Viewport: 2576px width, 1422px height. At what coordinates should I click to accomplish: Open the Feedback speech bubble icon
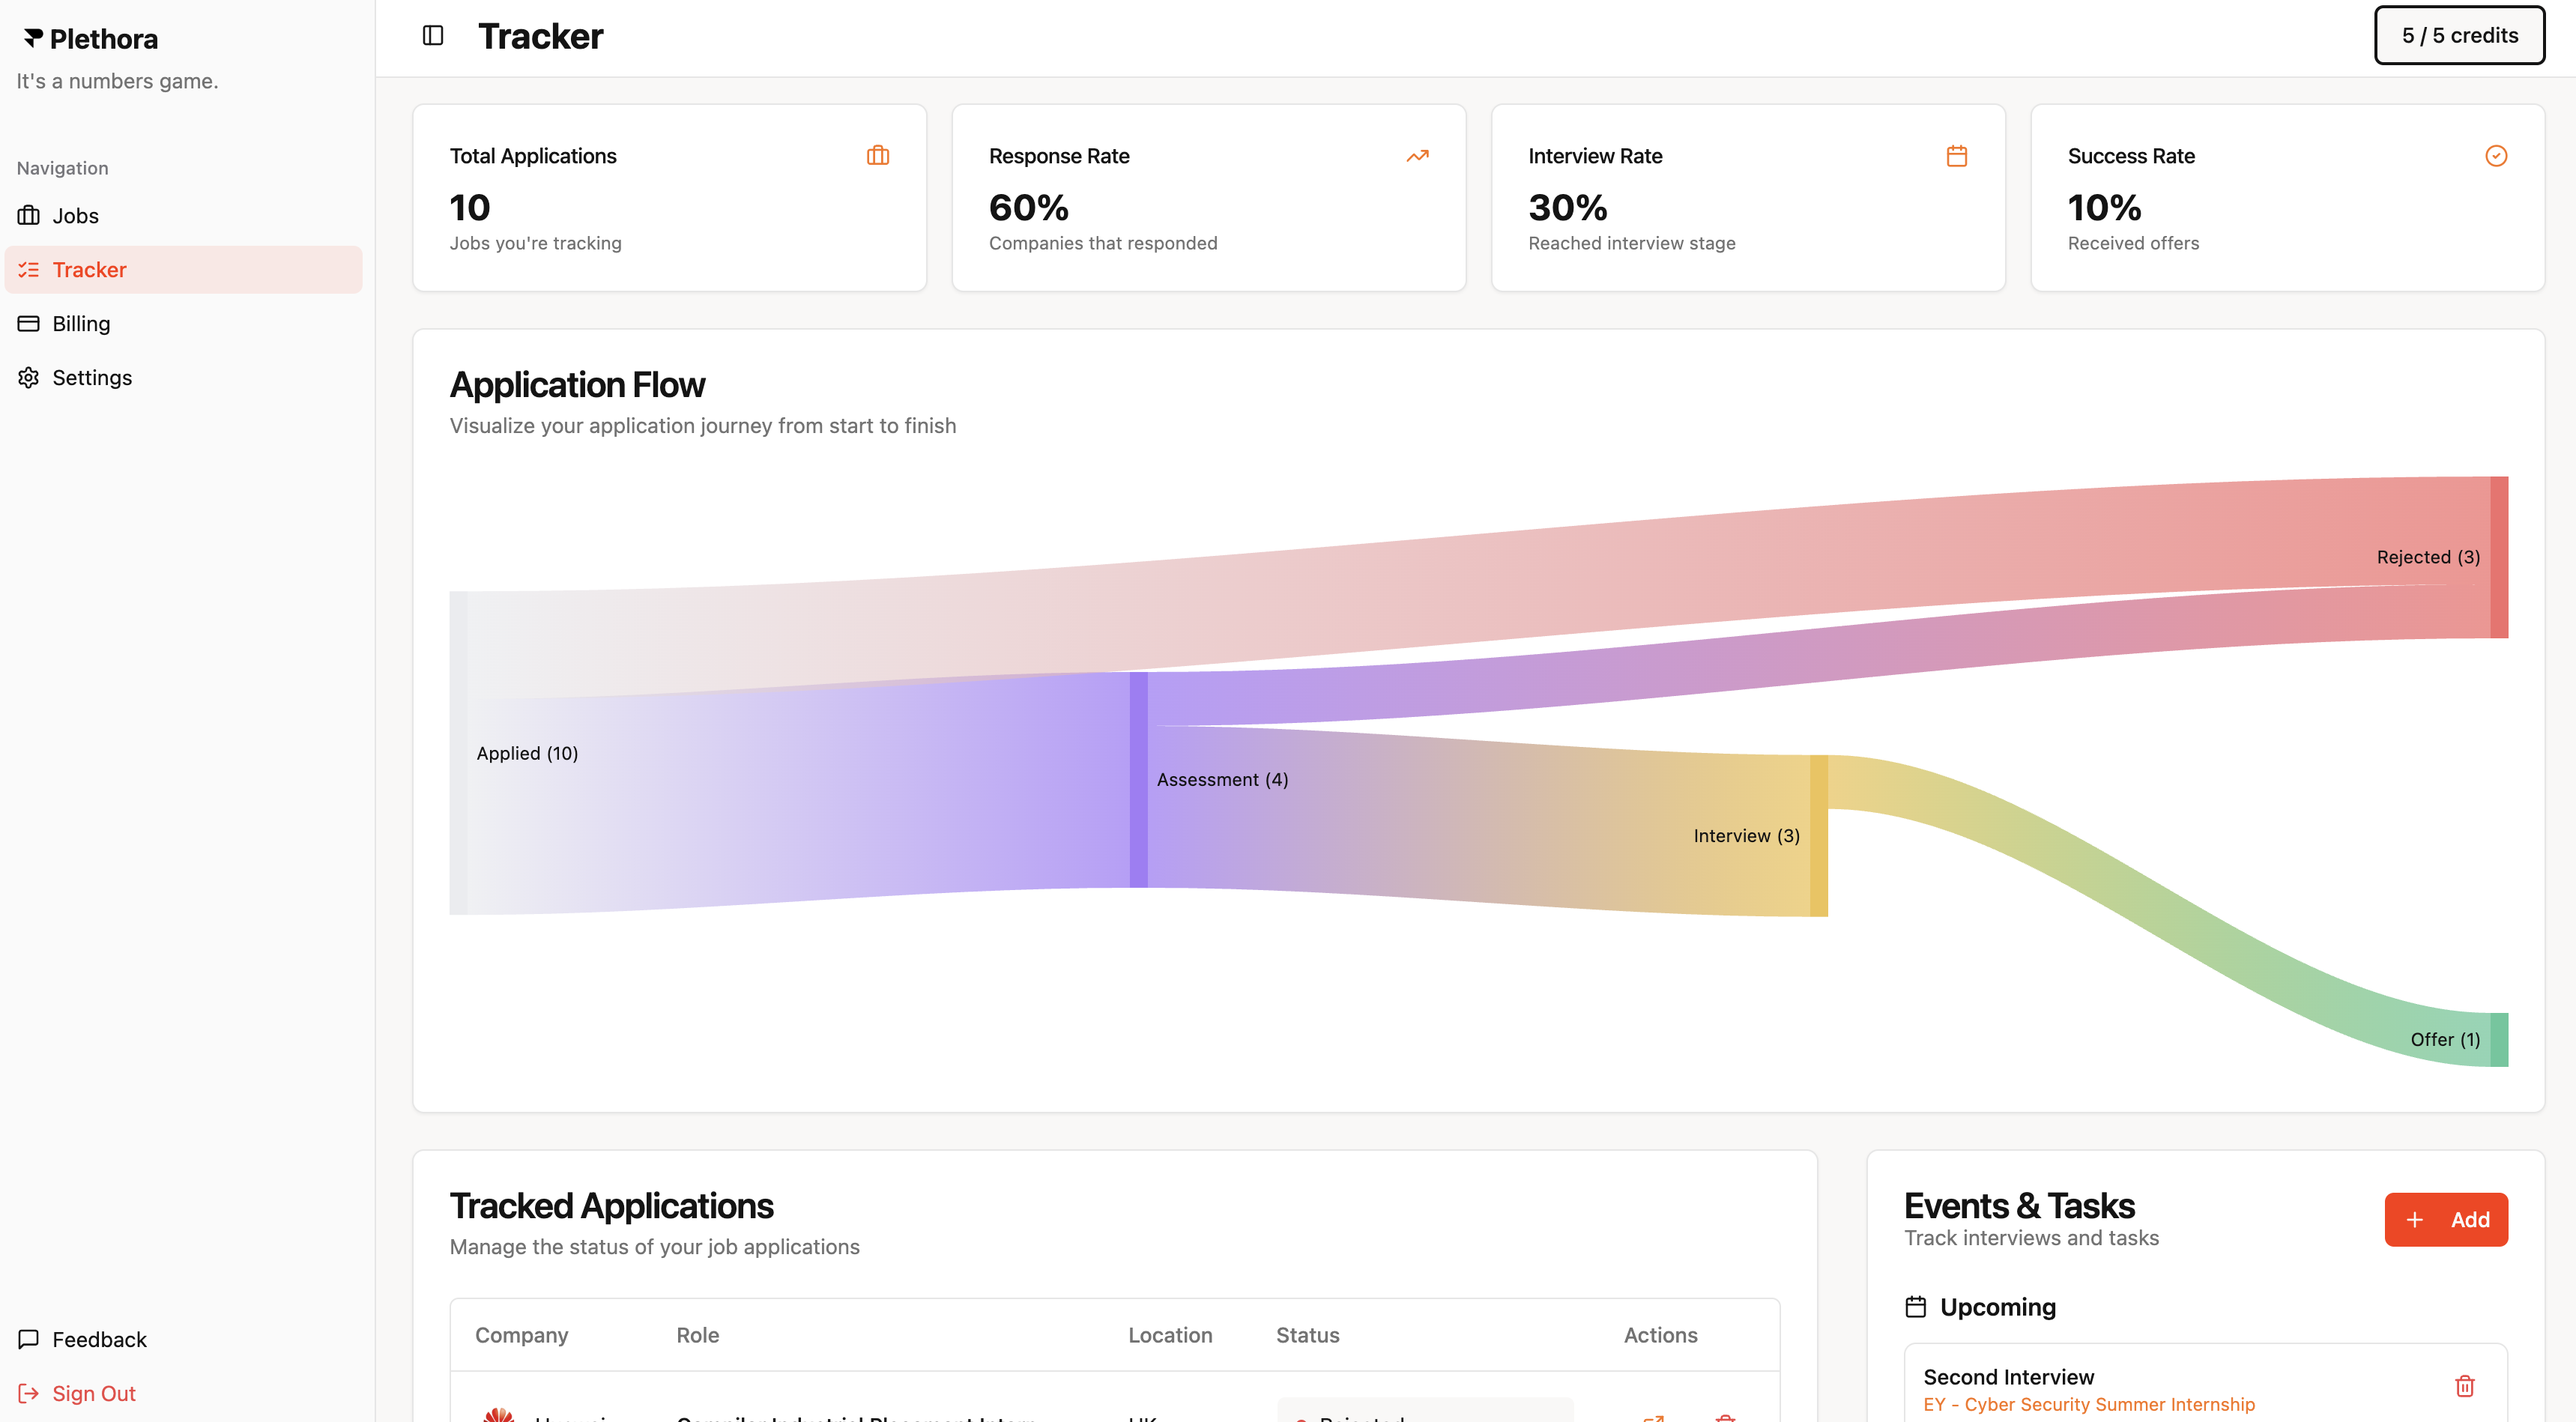pyautogui.click(x=29, y=1339)
